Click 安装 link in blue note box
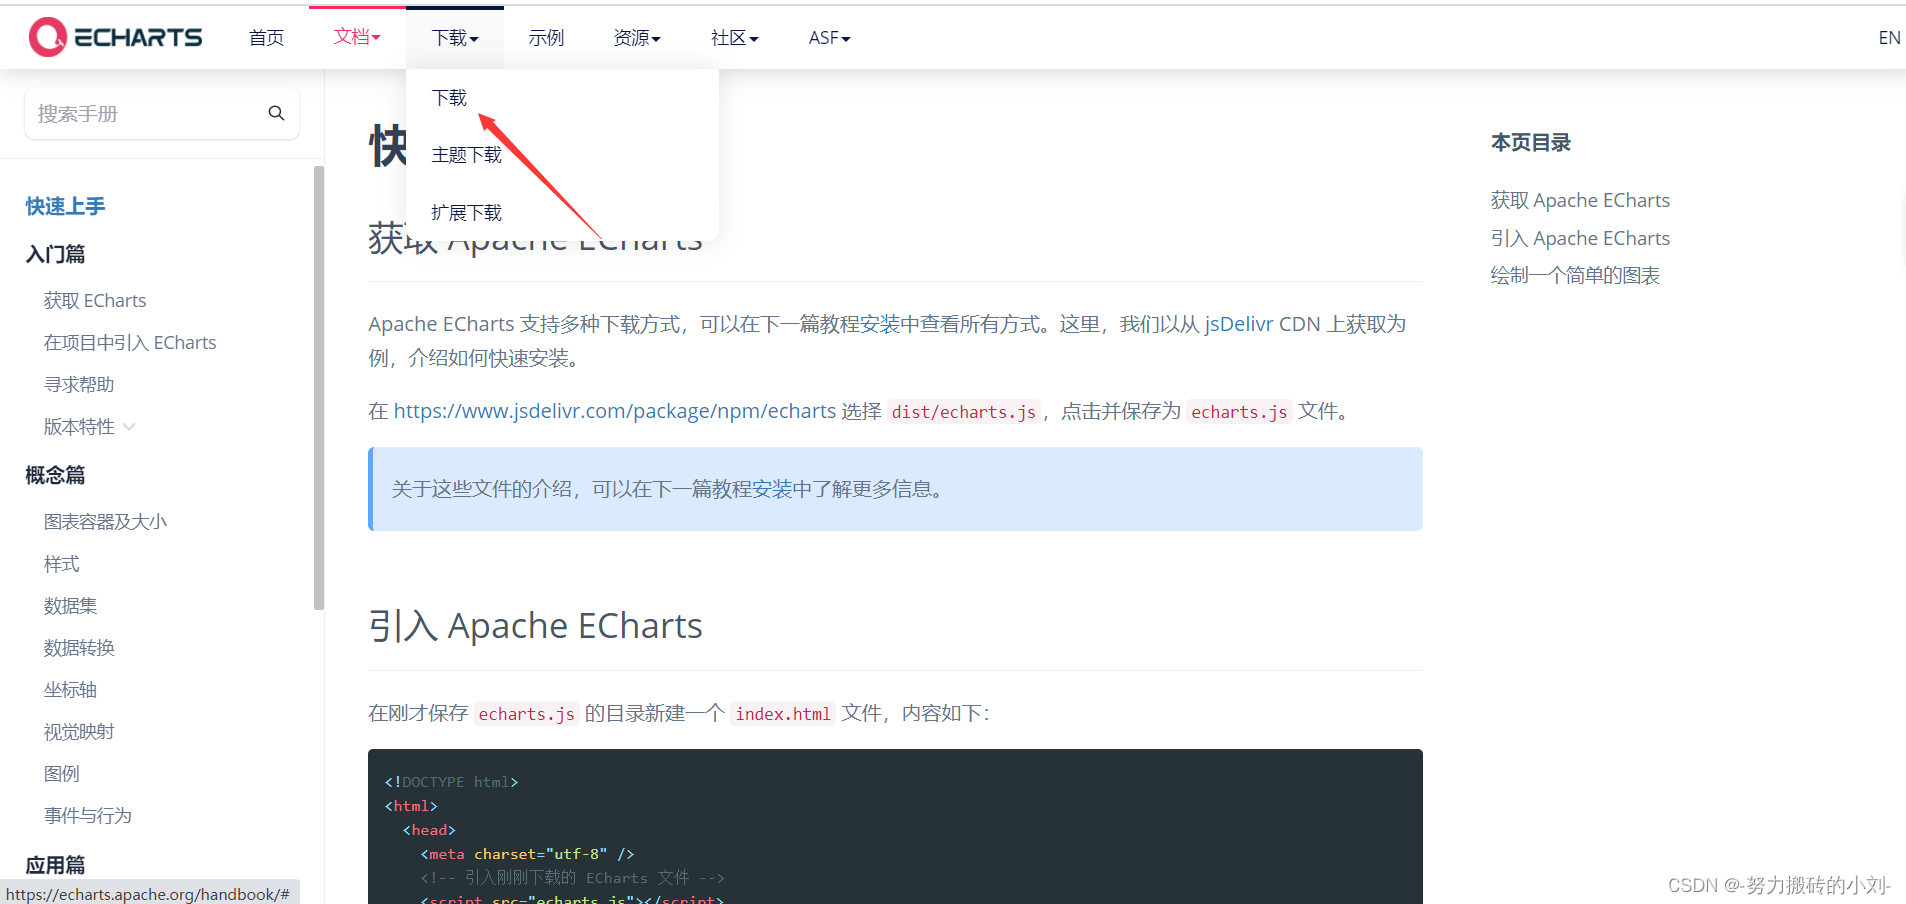The width and height of the screenshot is (1906, 904). [x=772, y=489]
